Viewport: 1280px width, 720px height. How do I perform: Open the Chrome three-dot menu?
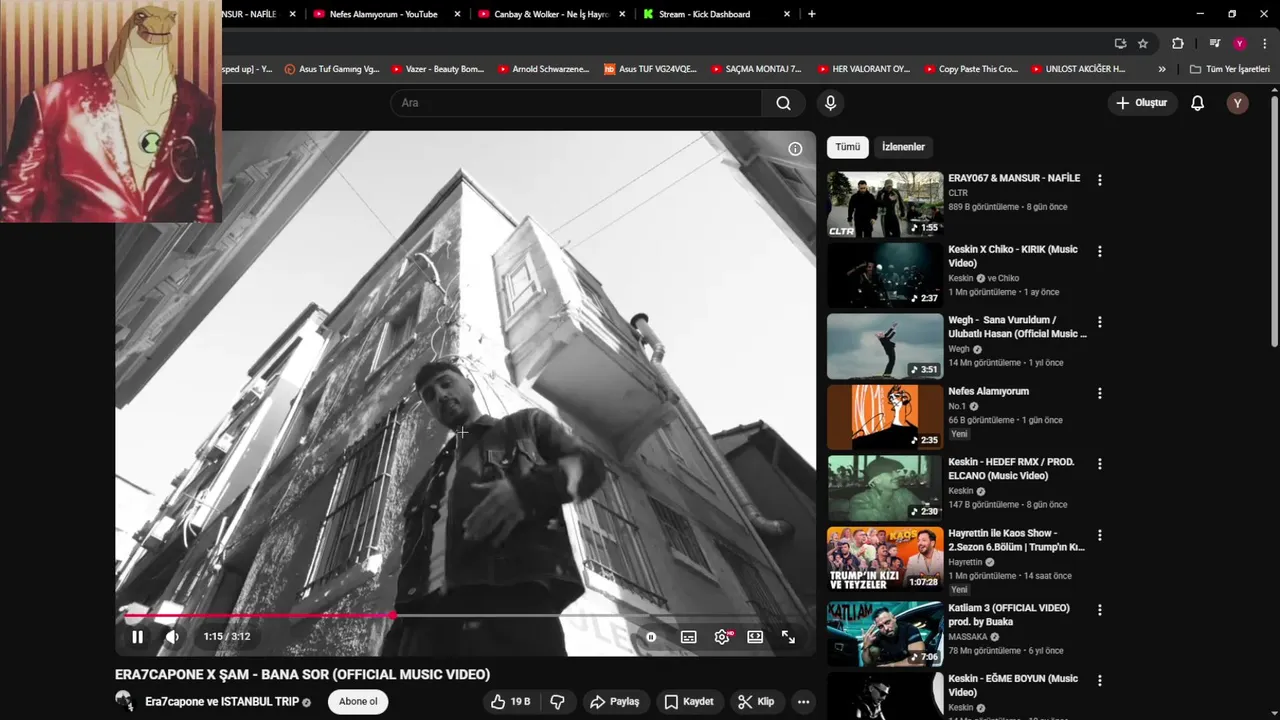click(1266, 43)
